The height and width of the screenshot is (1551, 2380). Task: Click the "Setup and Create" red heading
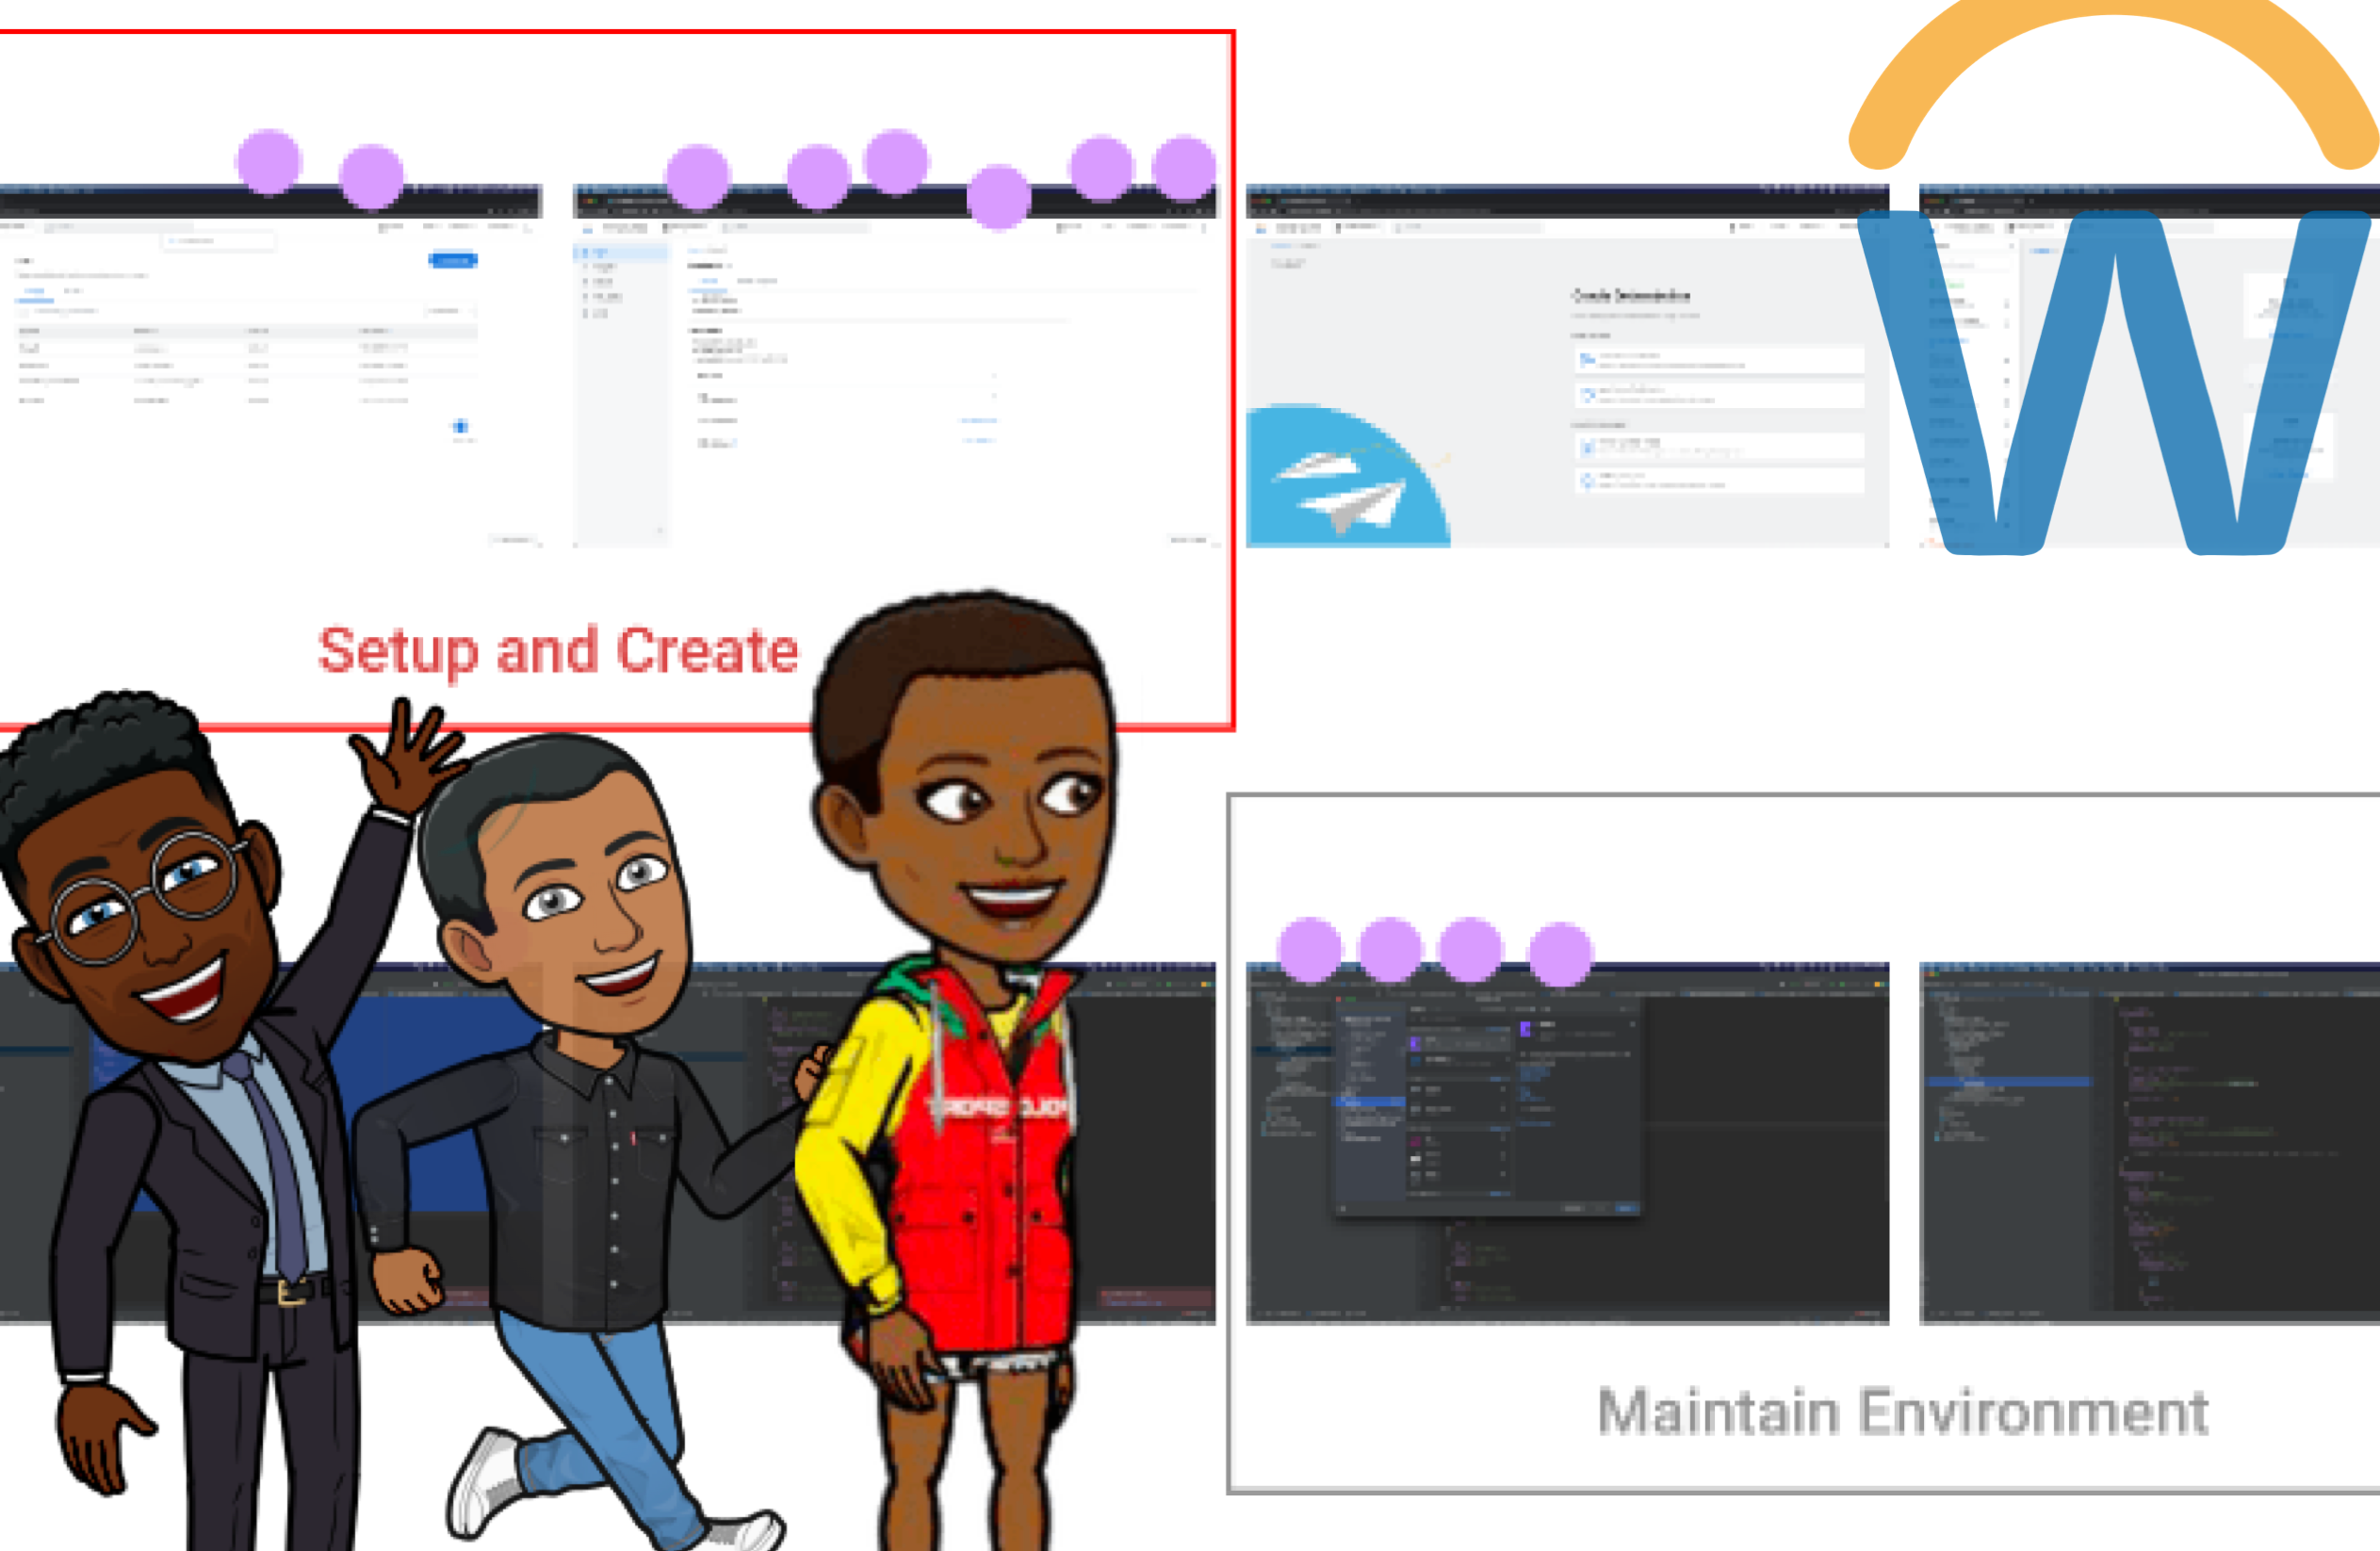(558, 651)
